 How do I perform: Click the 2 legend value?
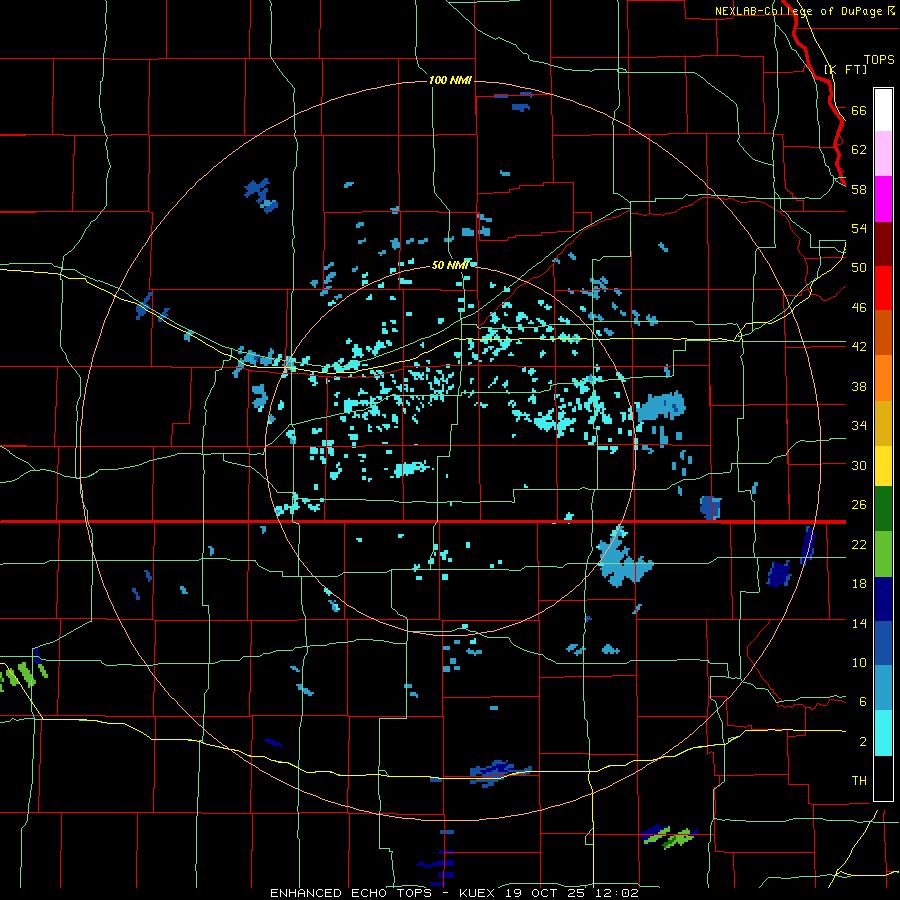tap(862, 742)
